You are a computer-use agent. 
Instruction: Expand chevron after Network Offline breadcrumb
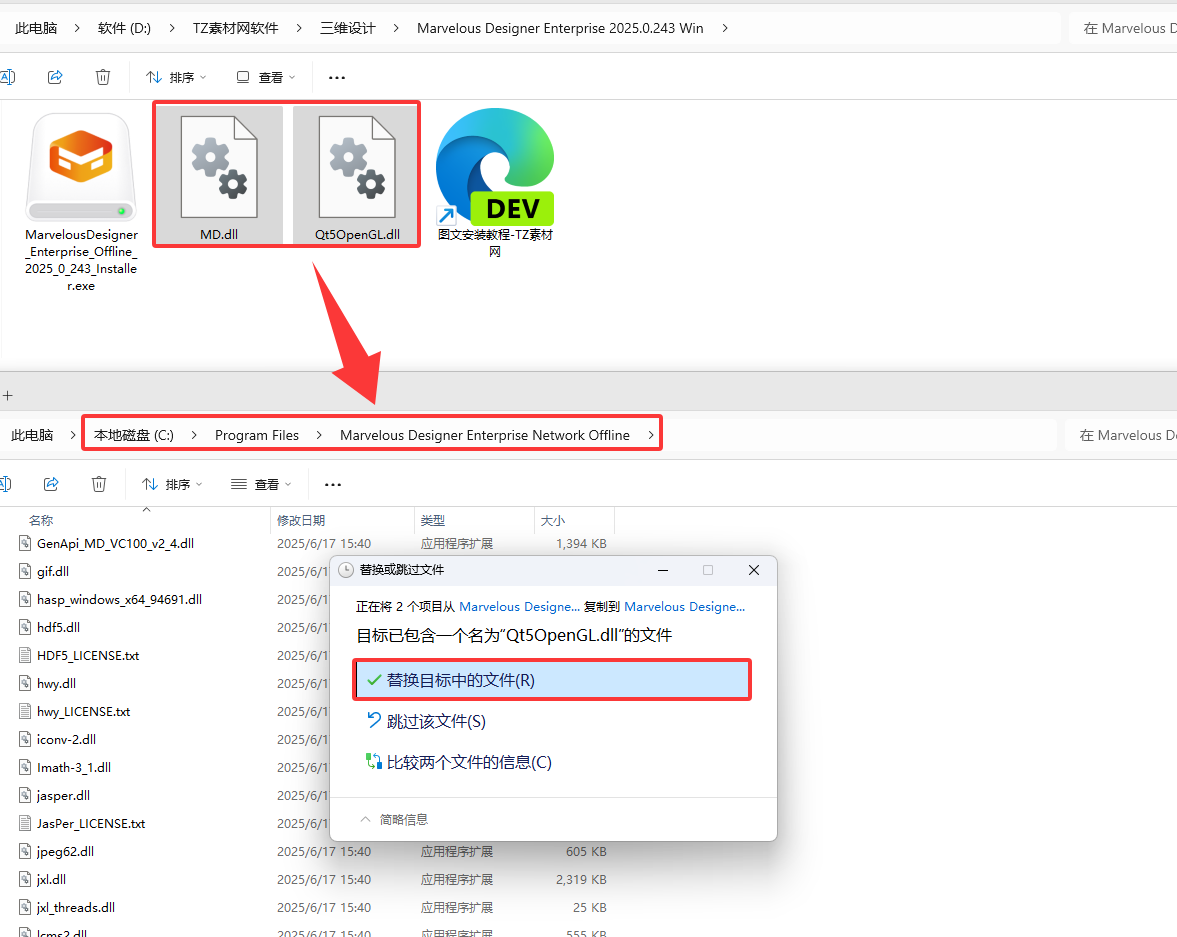coord(651,435)
